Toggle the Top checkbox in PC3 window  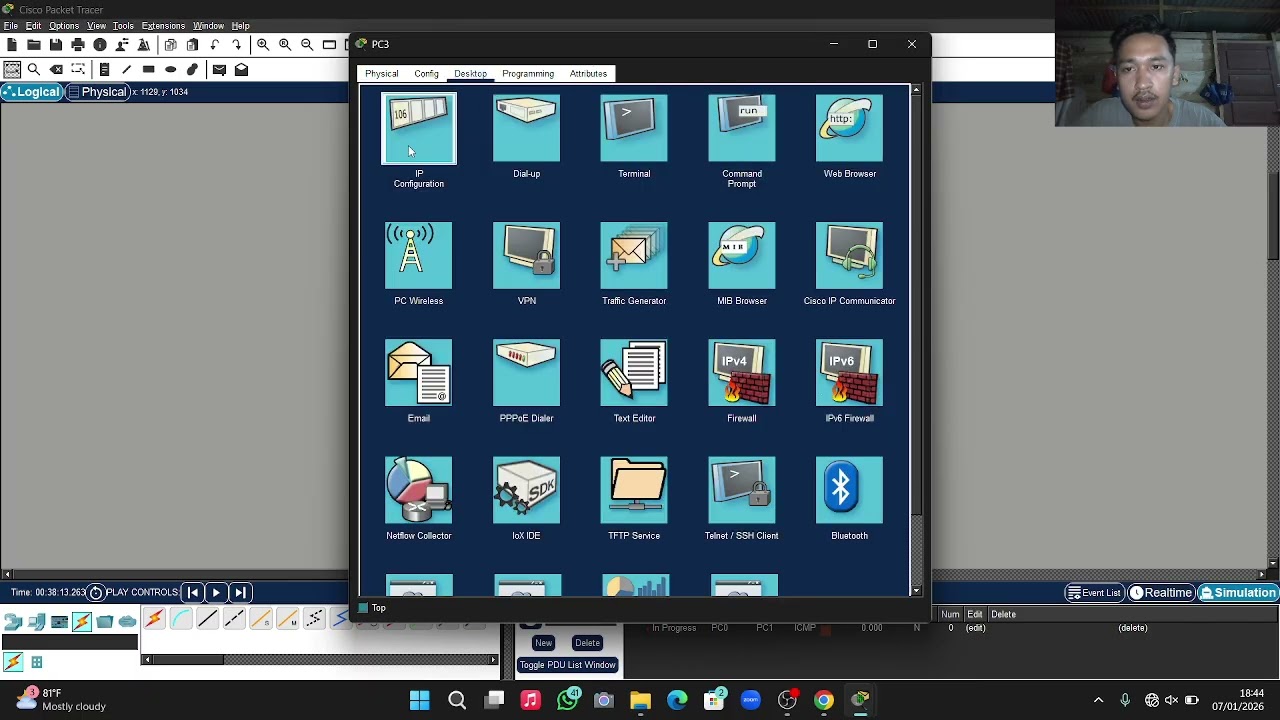pos(363,608)
